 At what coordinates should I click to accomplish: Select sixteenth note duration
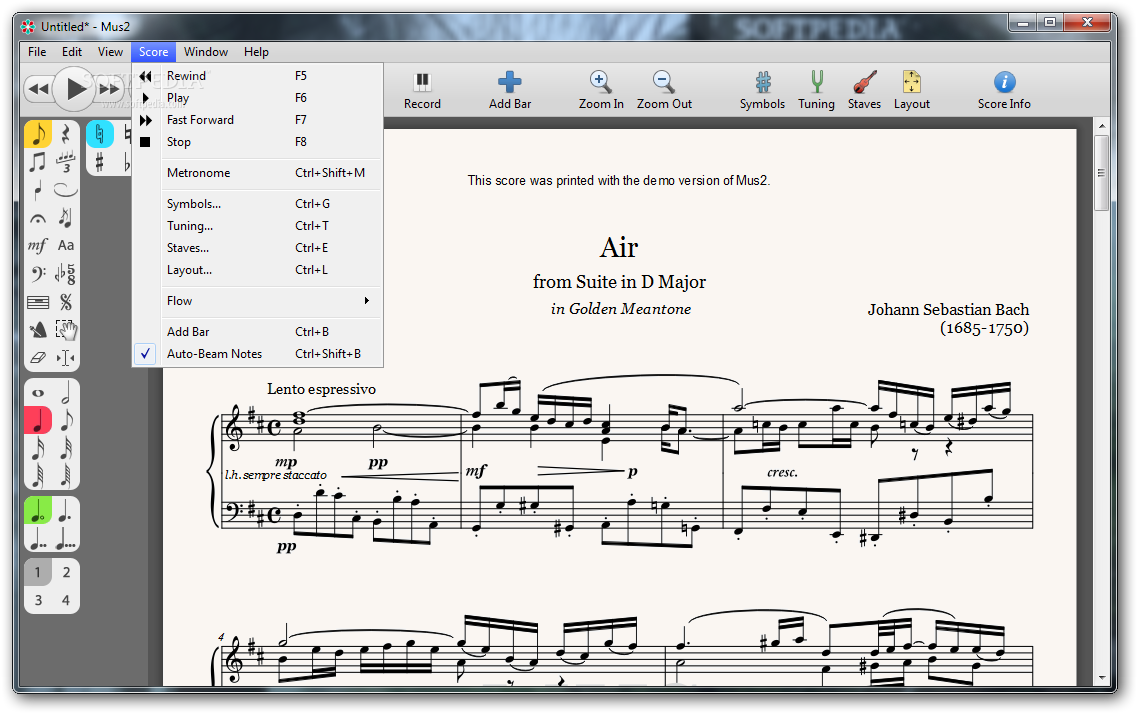tap(38, 448)
